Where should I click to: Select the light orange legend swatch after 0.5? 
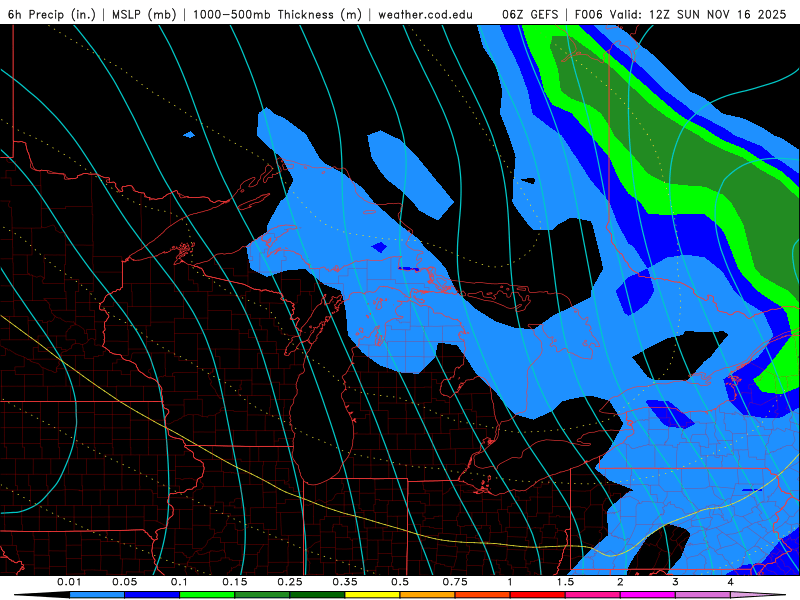(428, 595)
